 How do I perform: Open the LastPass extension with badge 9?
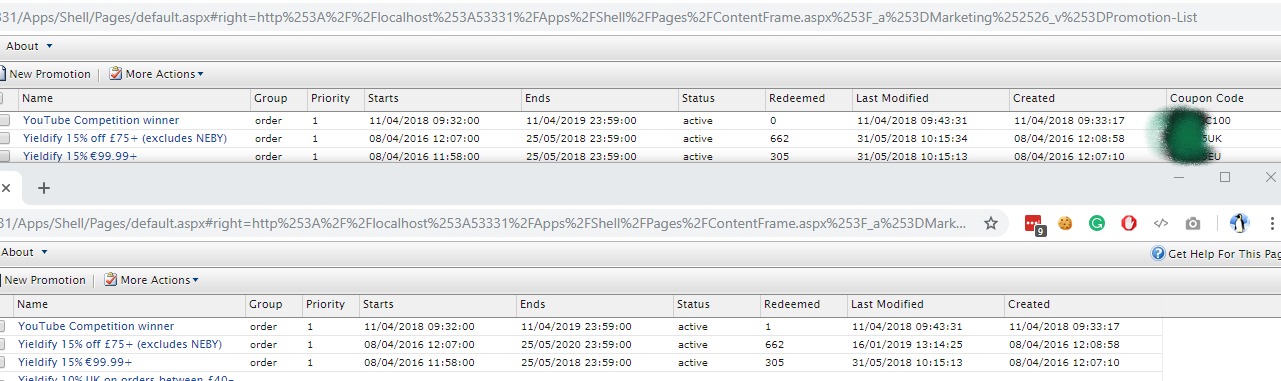coord(1035,225)
